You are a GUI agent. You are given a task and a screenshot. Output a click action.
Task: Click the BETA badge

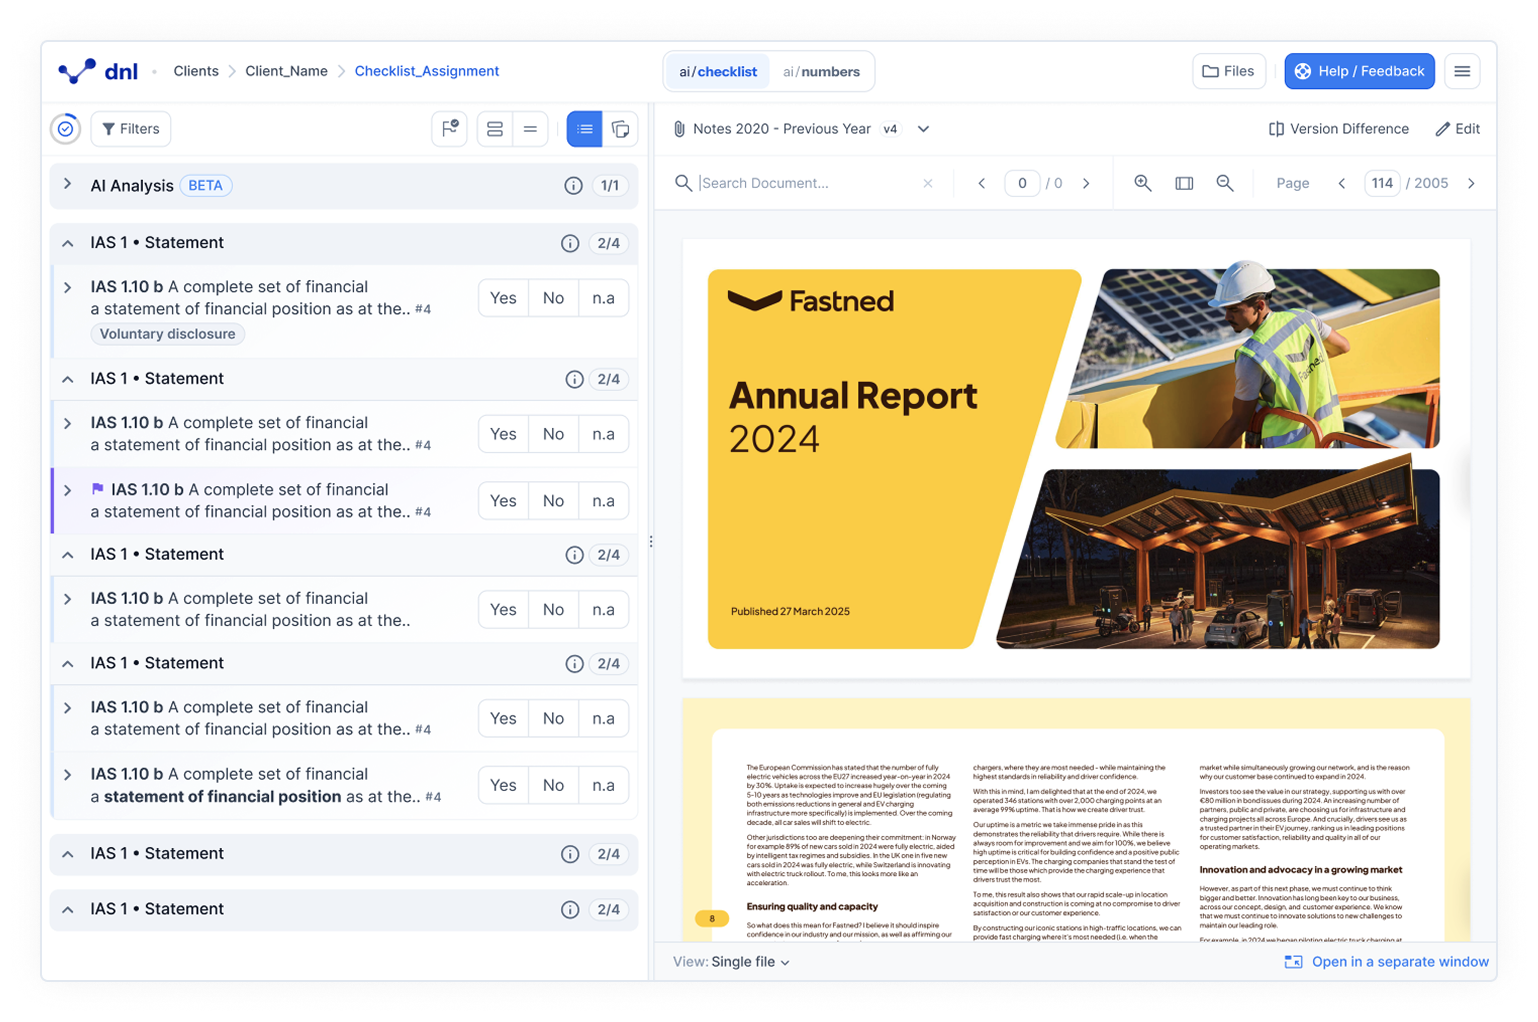click(206, 186)
